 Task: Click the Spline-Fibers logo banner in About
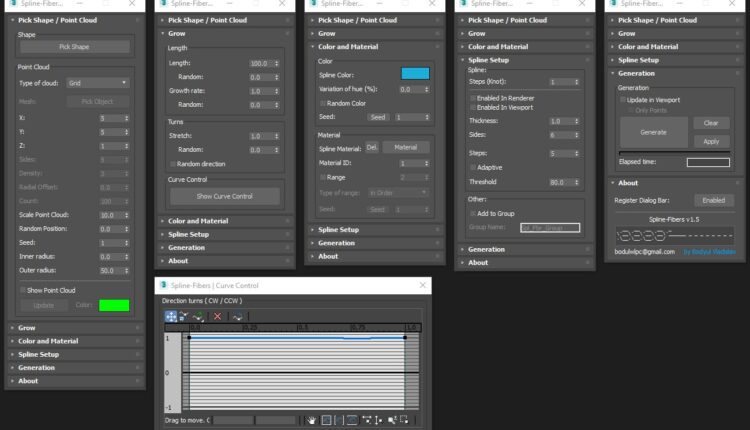coord(674,235)
